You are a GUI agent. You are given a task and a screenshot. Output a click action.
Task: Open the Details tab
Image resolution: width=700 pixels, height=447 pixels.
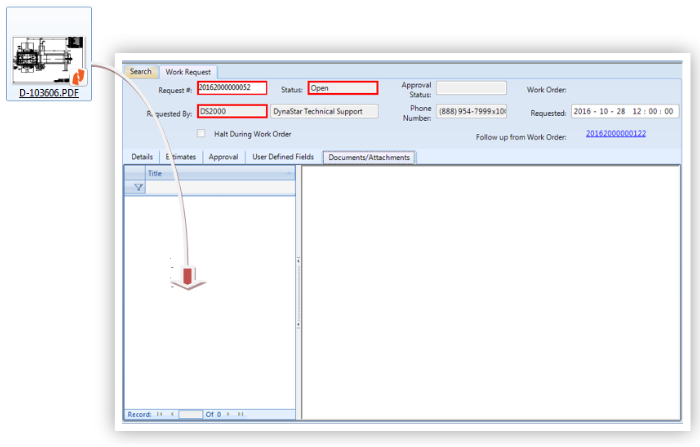click(x=142, y=157)
